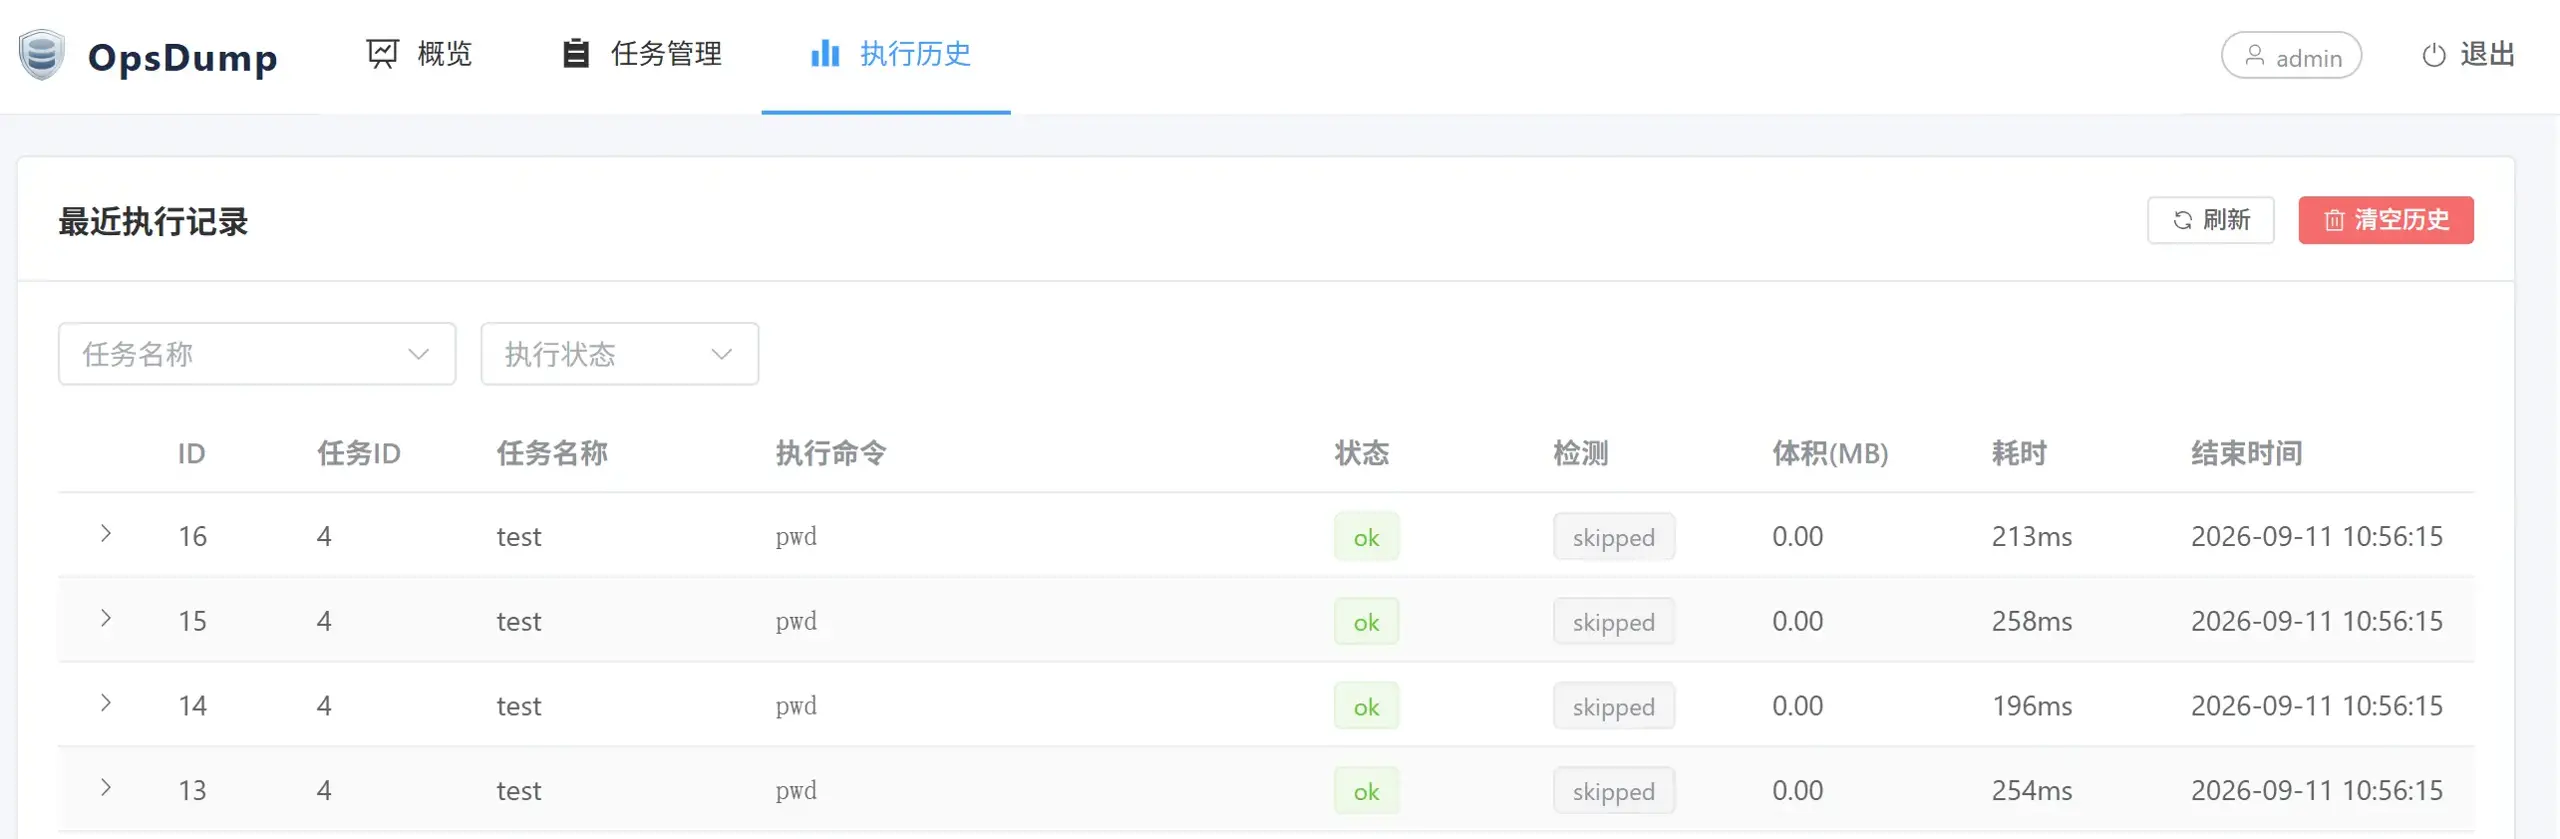Click the 耗时 column header
The width and height of the screenshot is (2560, 839).
(2019, 454)
